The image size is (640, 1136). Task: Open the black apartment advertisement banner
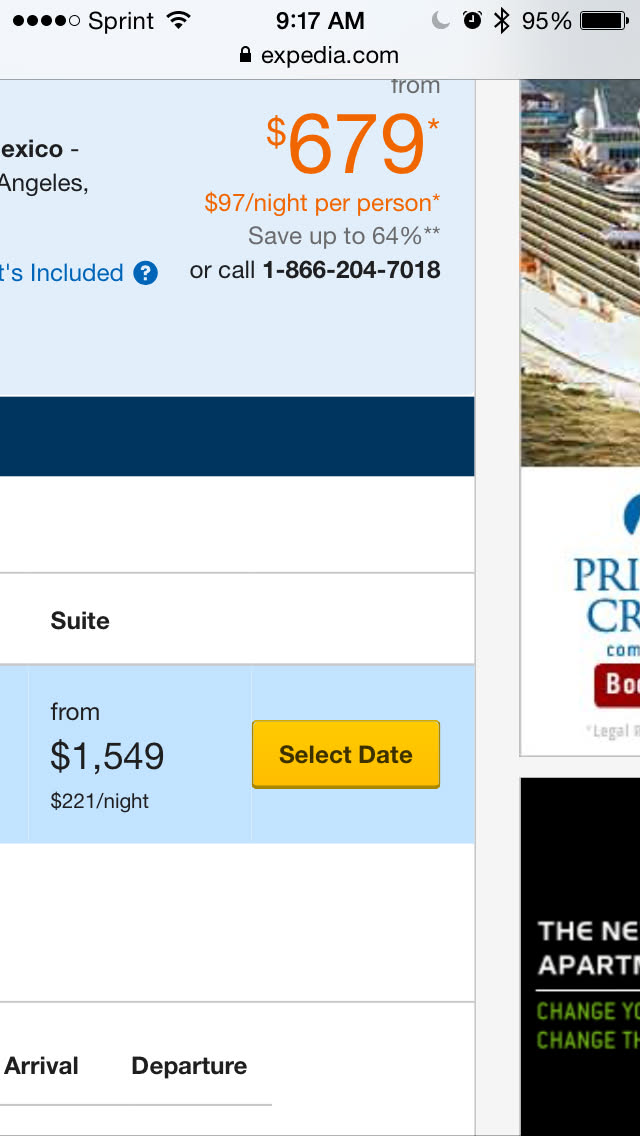pos(580,955)
